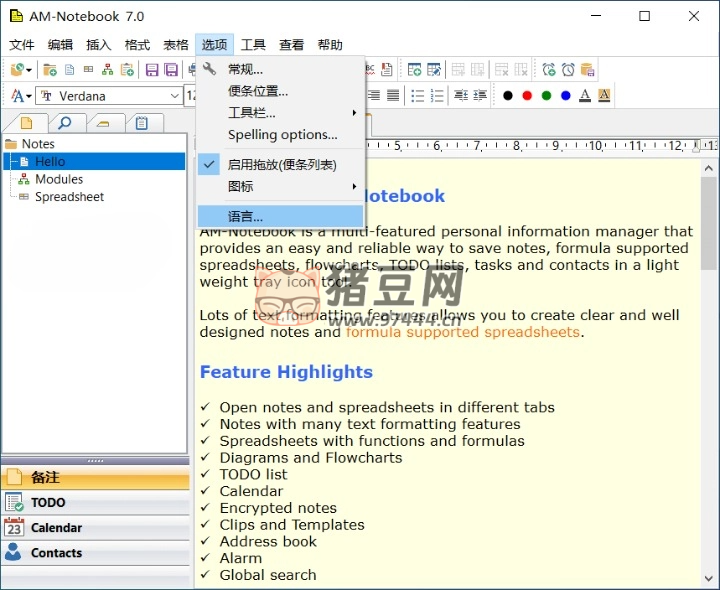This screenshot has height=590, width=720.
Task: Toggle bulleted list formatting
Action: (x=417, y=96)
